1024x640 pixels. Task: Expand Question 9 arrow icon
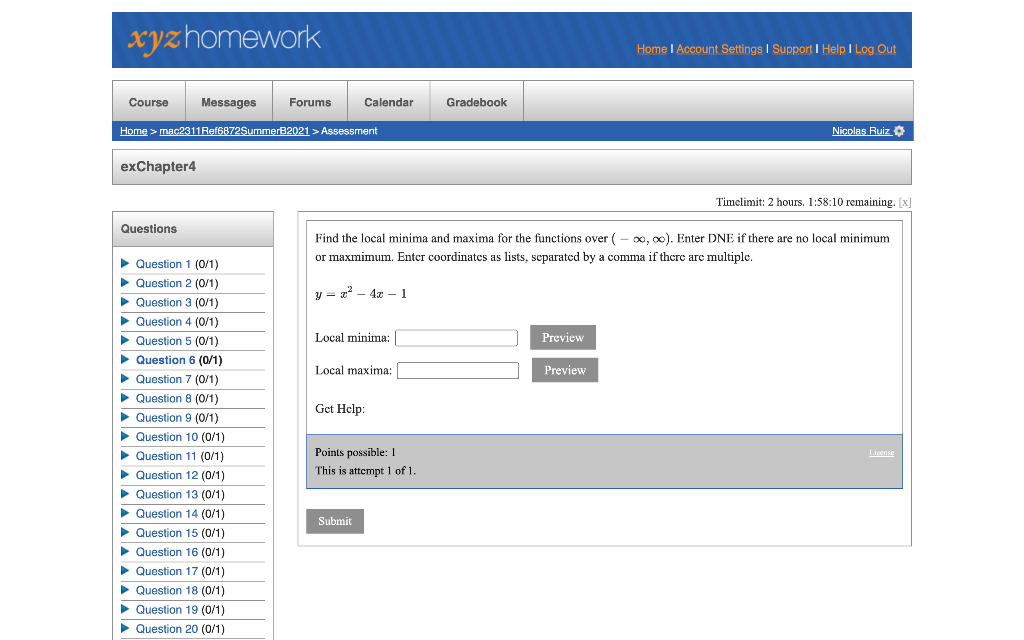click(x=125, y=417)
